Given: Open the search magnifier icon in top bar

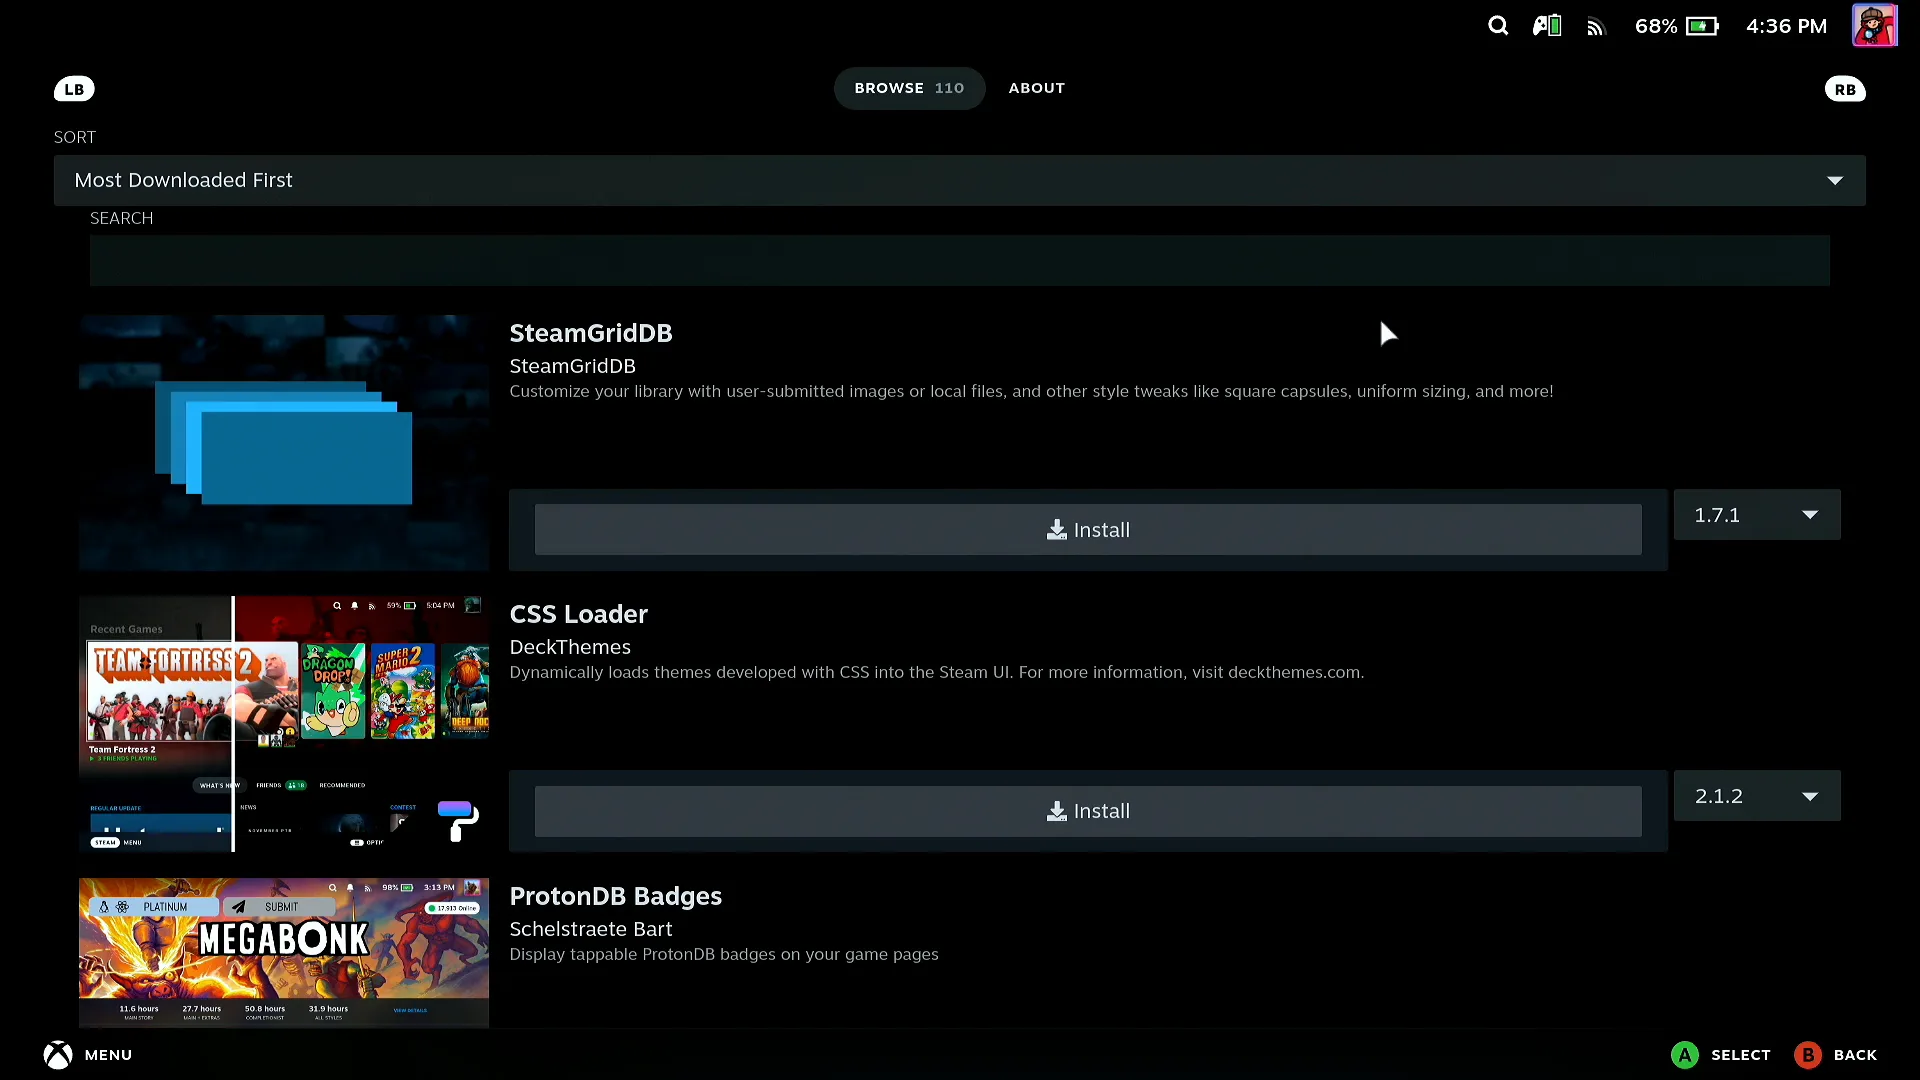Looking at the screenshot, I should (x=1497, y=26).
